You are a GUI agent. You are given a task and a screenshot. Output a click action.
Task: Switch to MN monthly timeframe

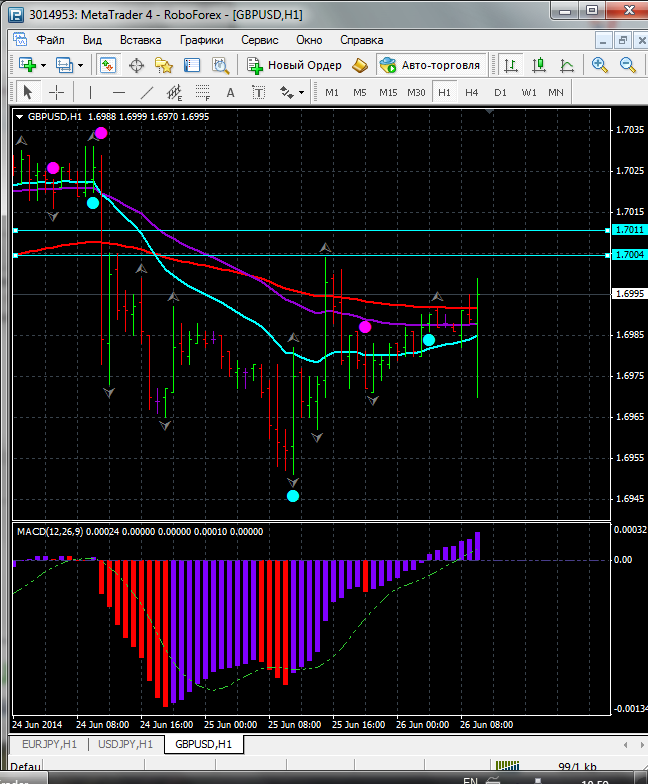(556, 92)
